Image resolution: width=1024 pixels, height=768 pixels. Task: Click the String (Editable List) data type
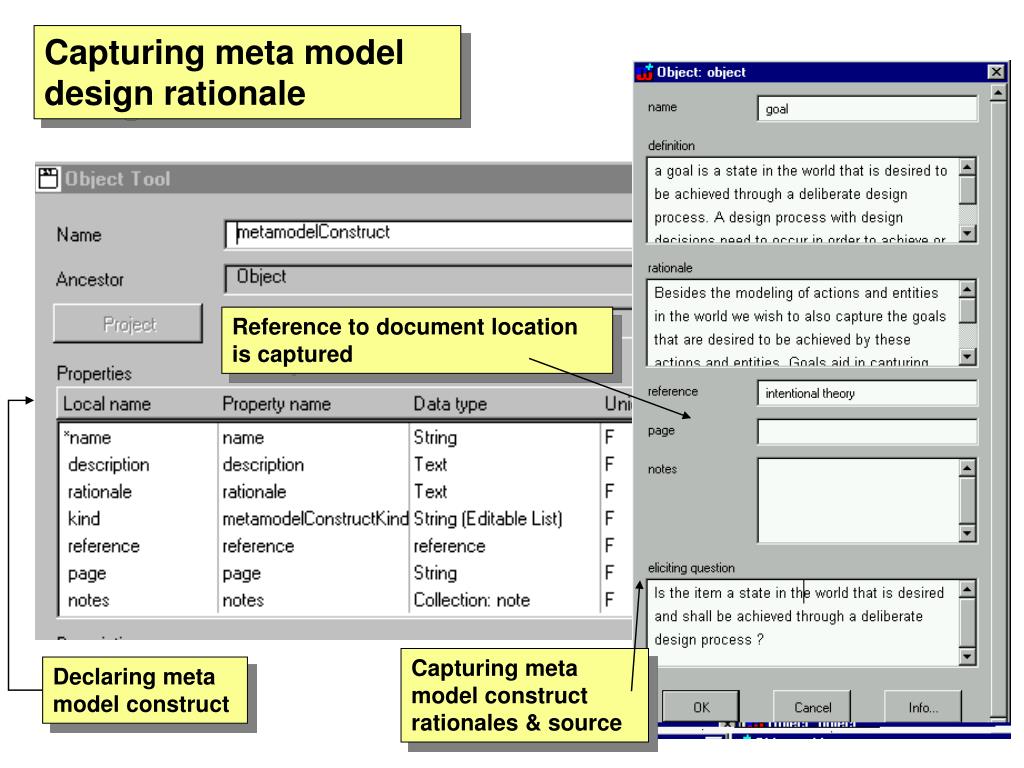(x=488, y=519)
